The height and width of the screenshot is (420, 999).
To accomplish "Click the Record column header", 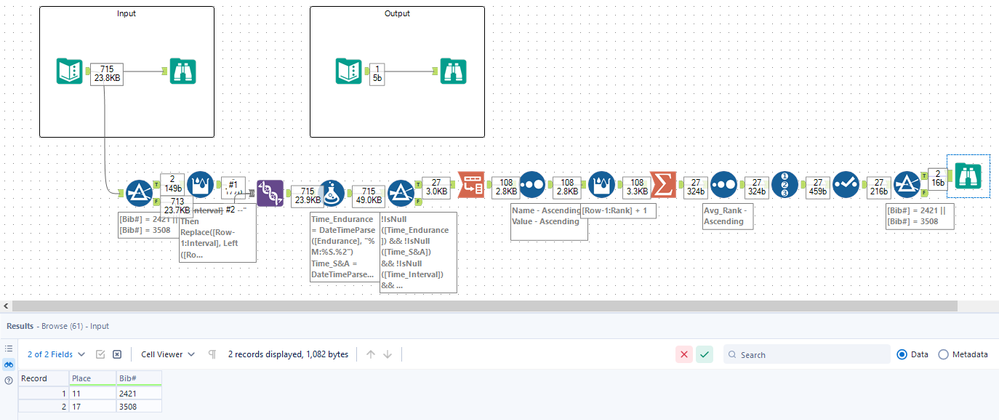I will (x=44, y=378).
